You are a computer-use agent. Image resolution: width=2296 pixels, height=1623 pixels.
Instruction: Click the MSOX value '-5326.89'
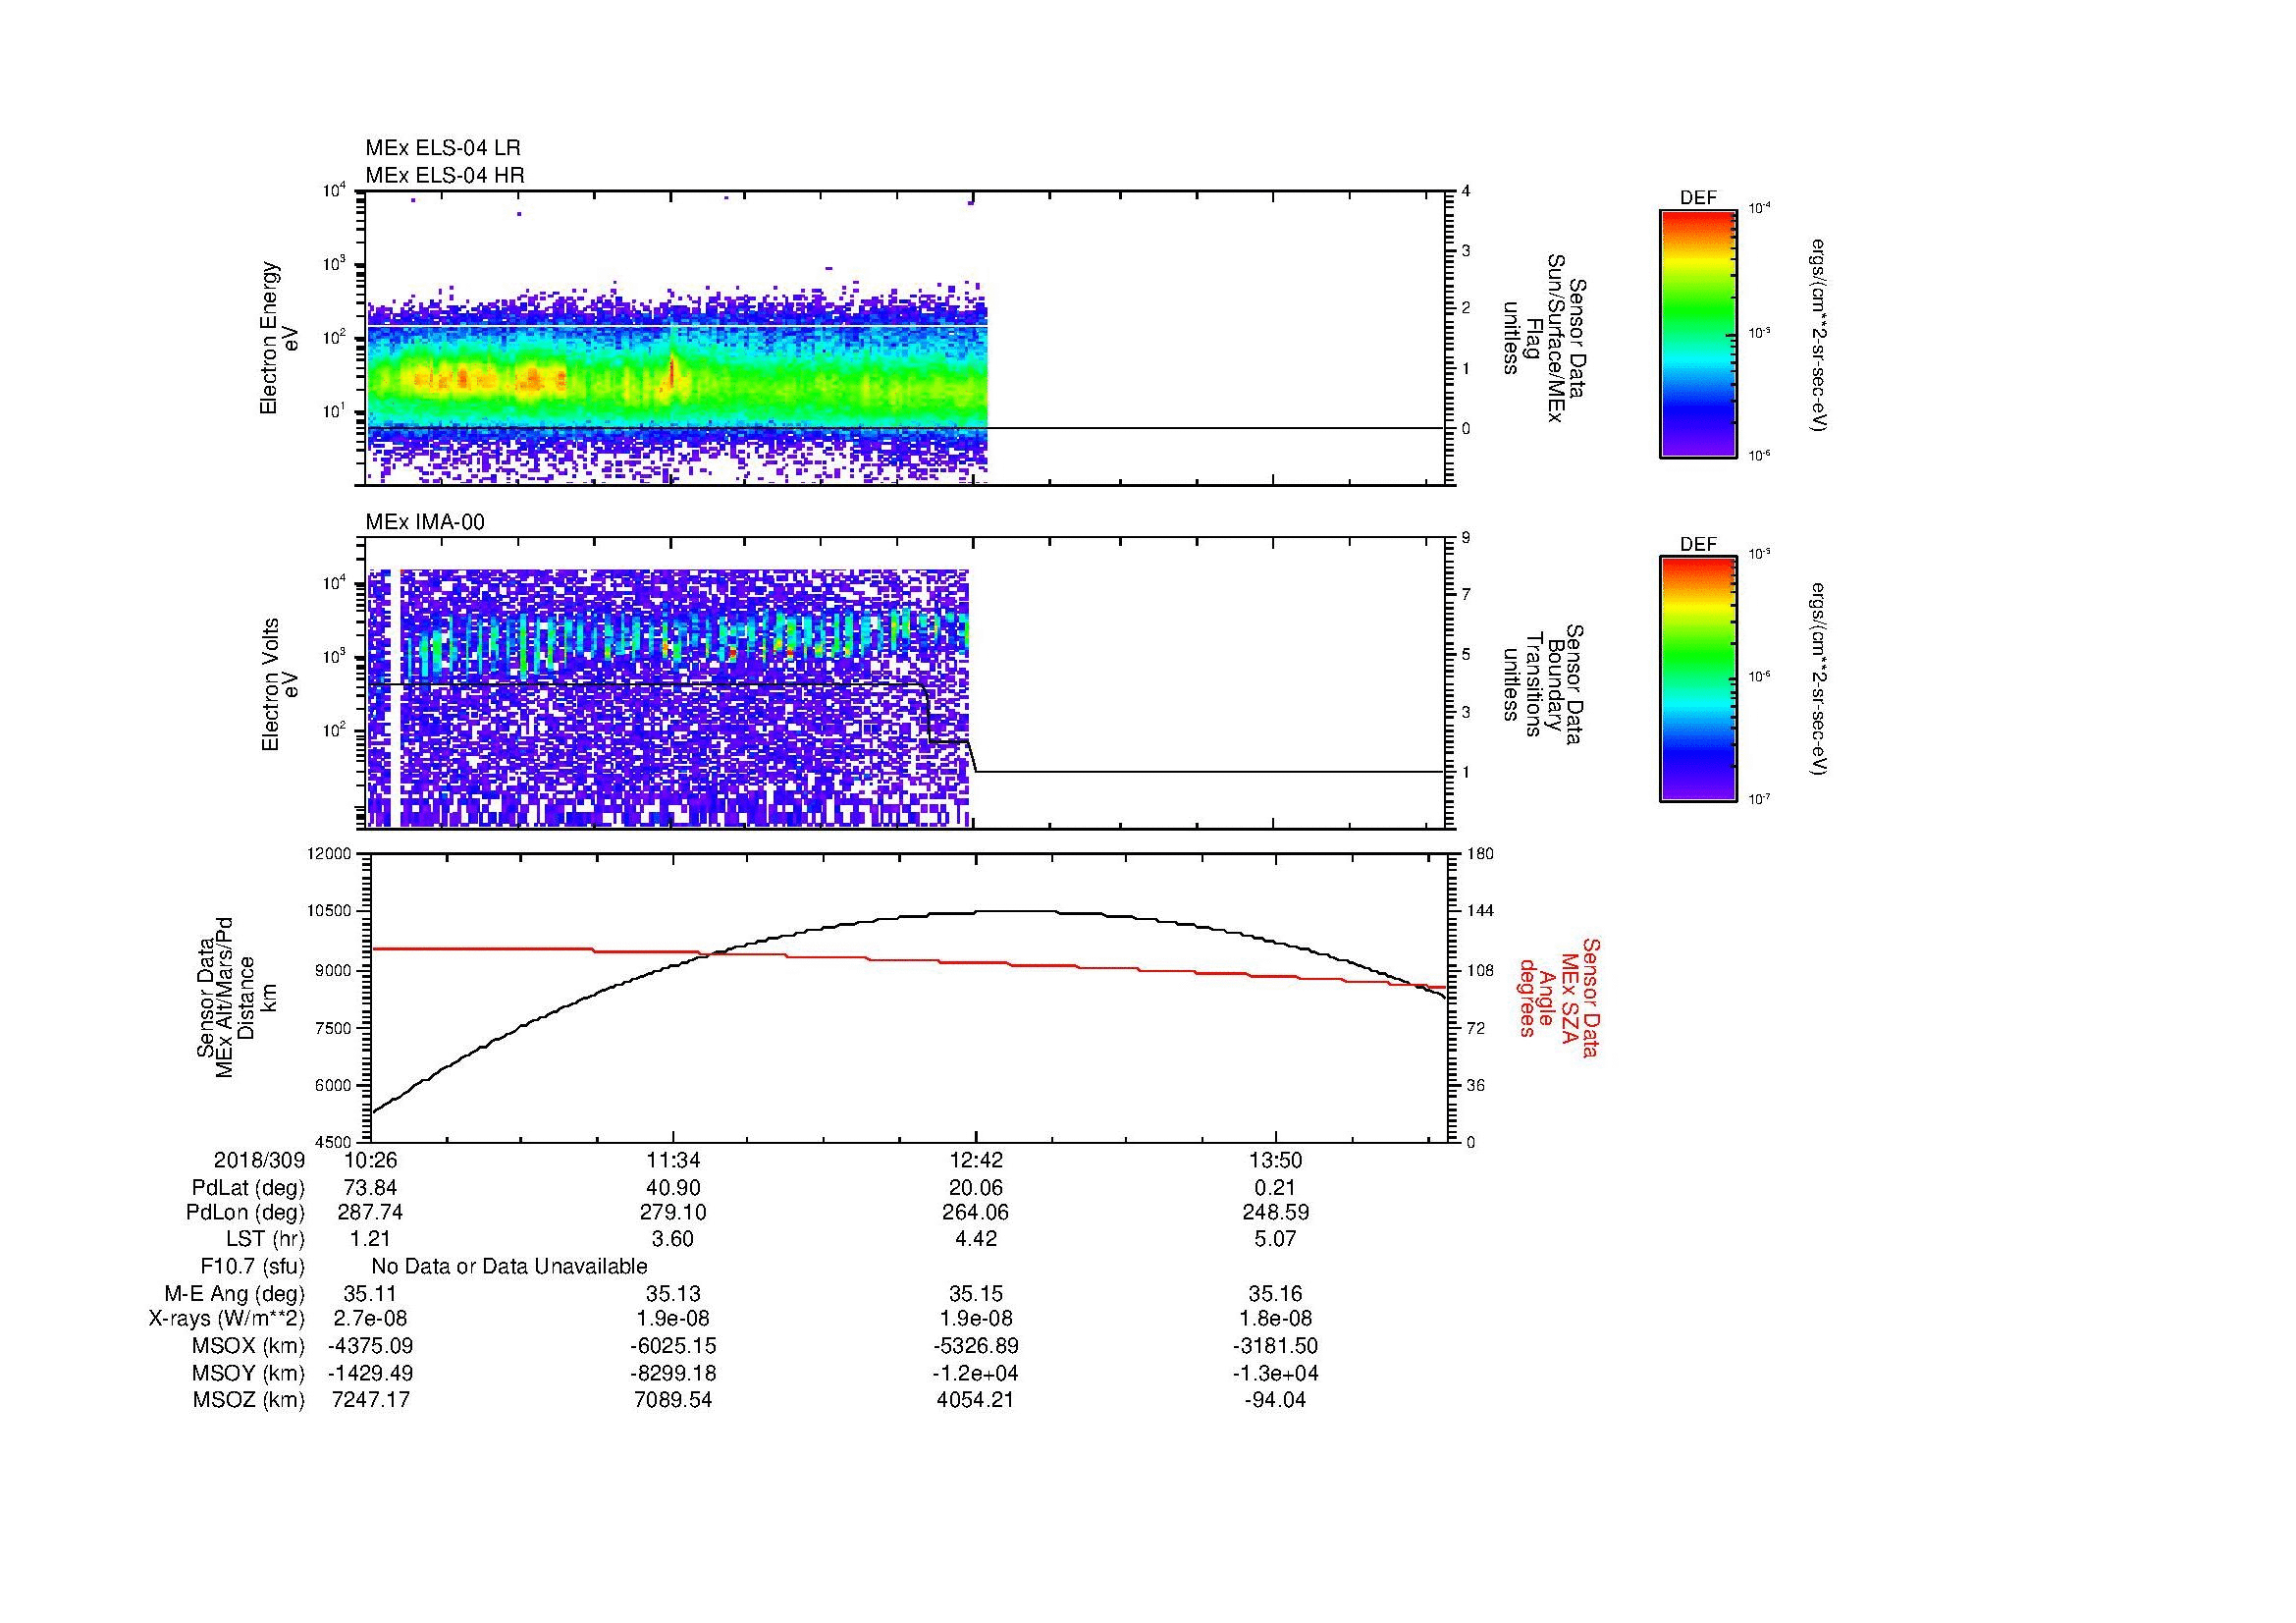pyautogui.click(x=975, y=1346)
